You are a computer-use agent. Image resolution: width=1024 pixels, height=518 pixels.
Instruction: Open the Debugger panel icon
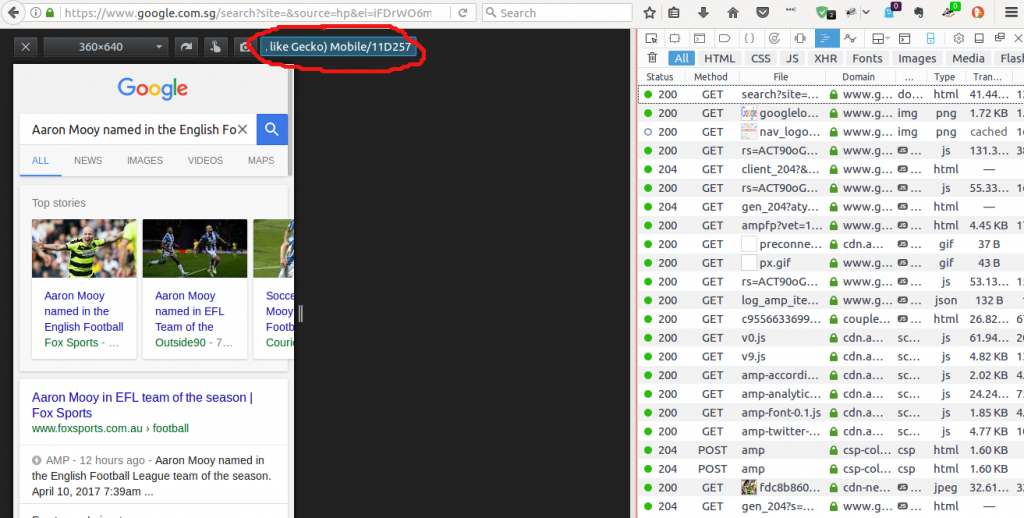724,39
